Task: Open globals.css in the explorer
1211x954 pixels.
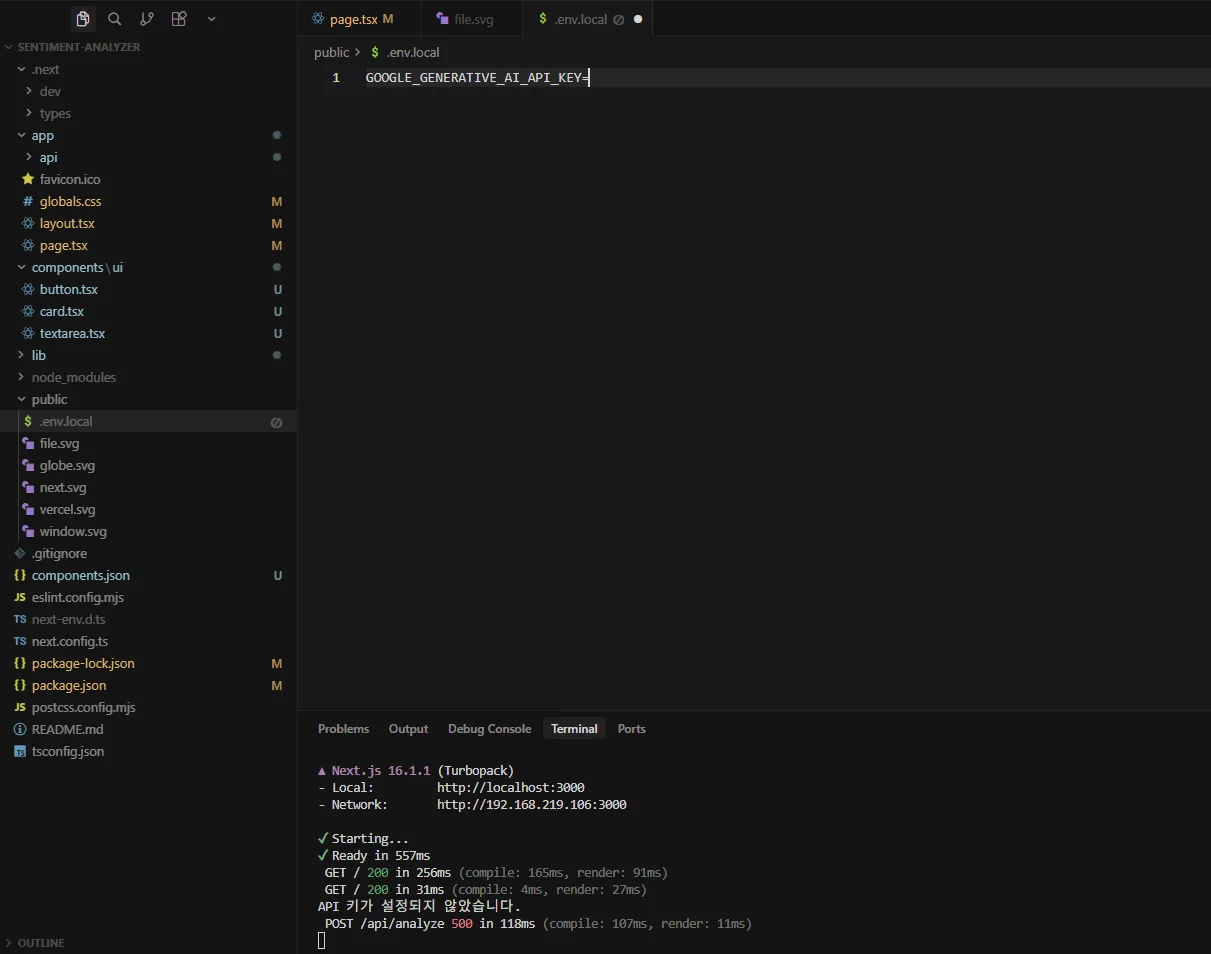Action: pyautogui.click(x=70, y=201)
